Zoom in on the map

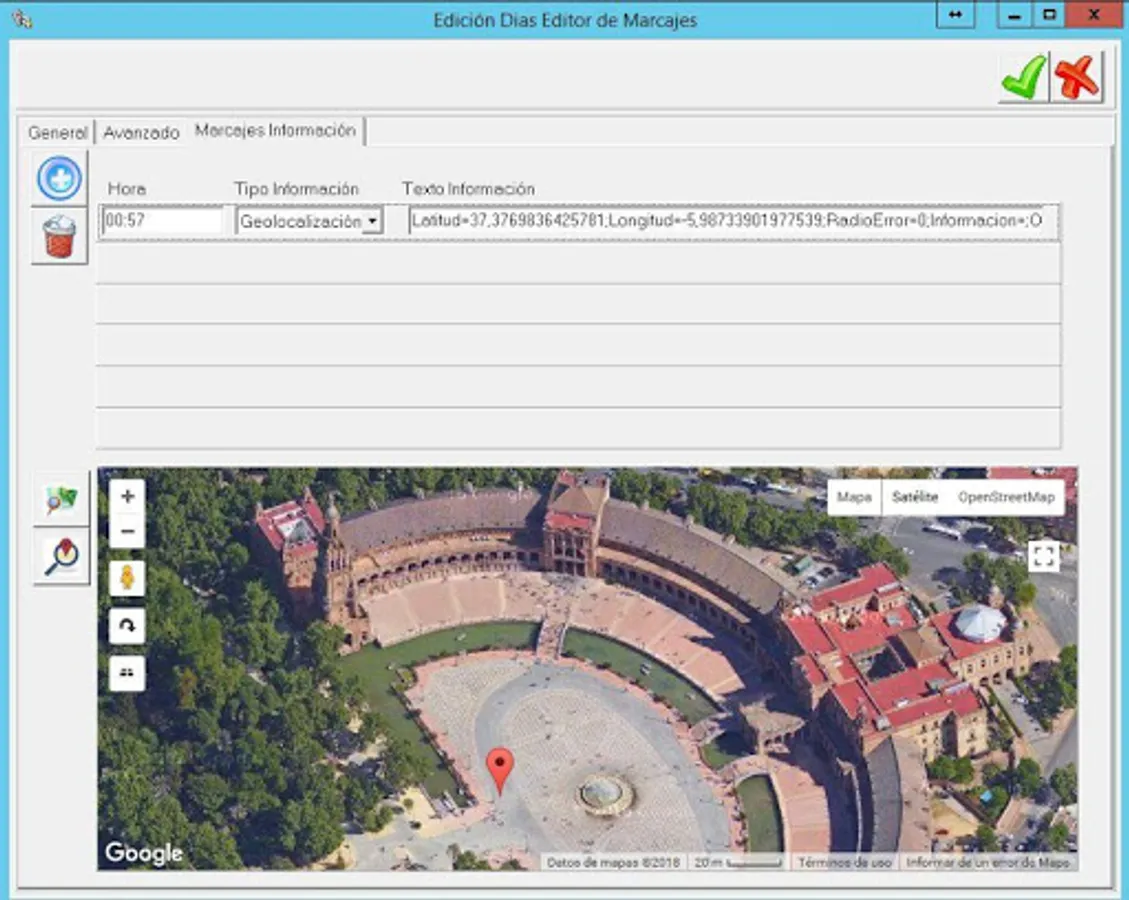tap(127, 497)
